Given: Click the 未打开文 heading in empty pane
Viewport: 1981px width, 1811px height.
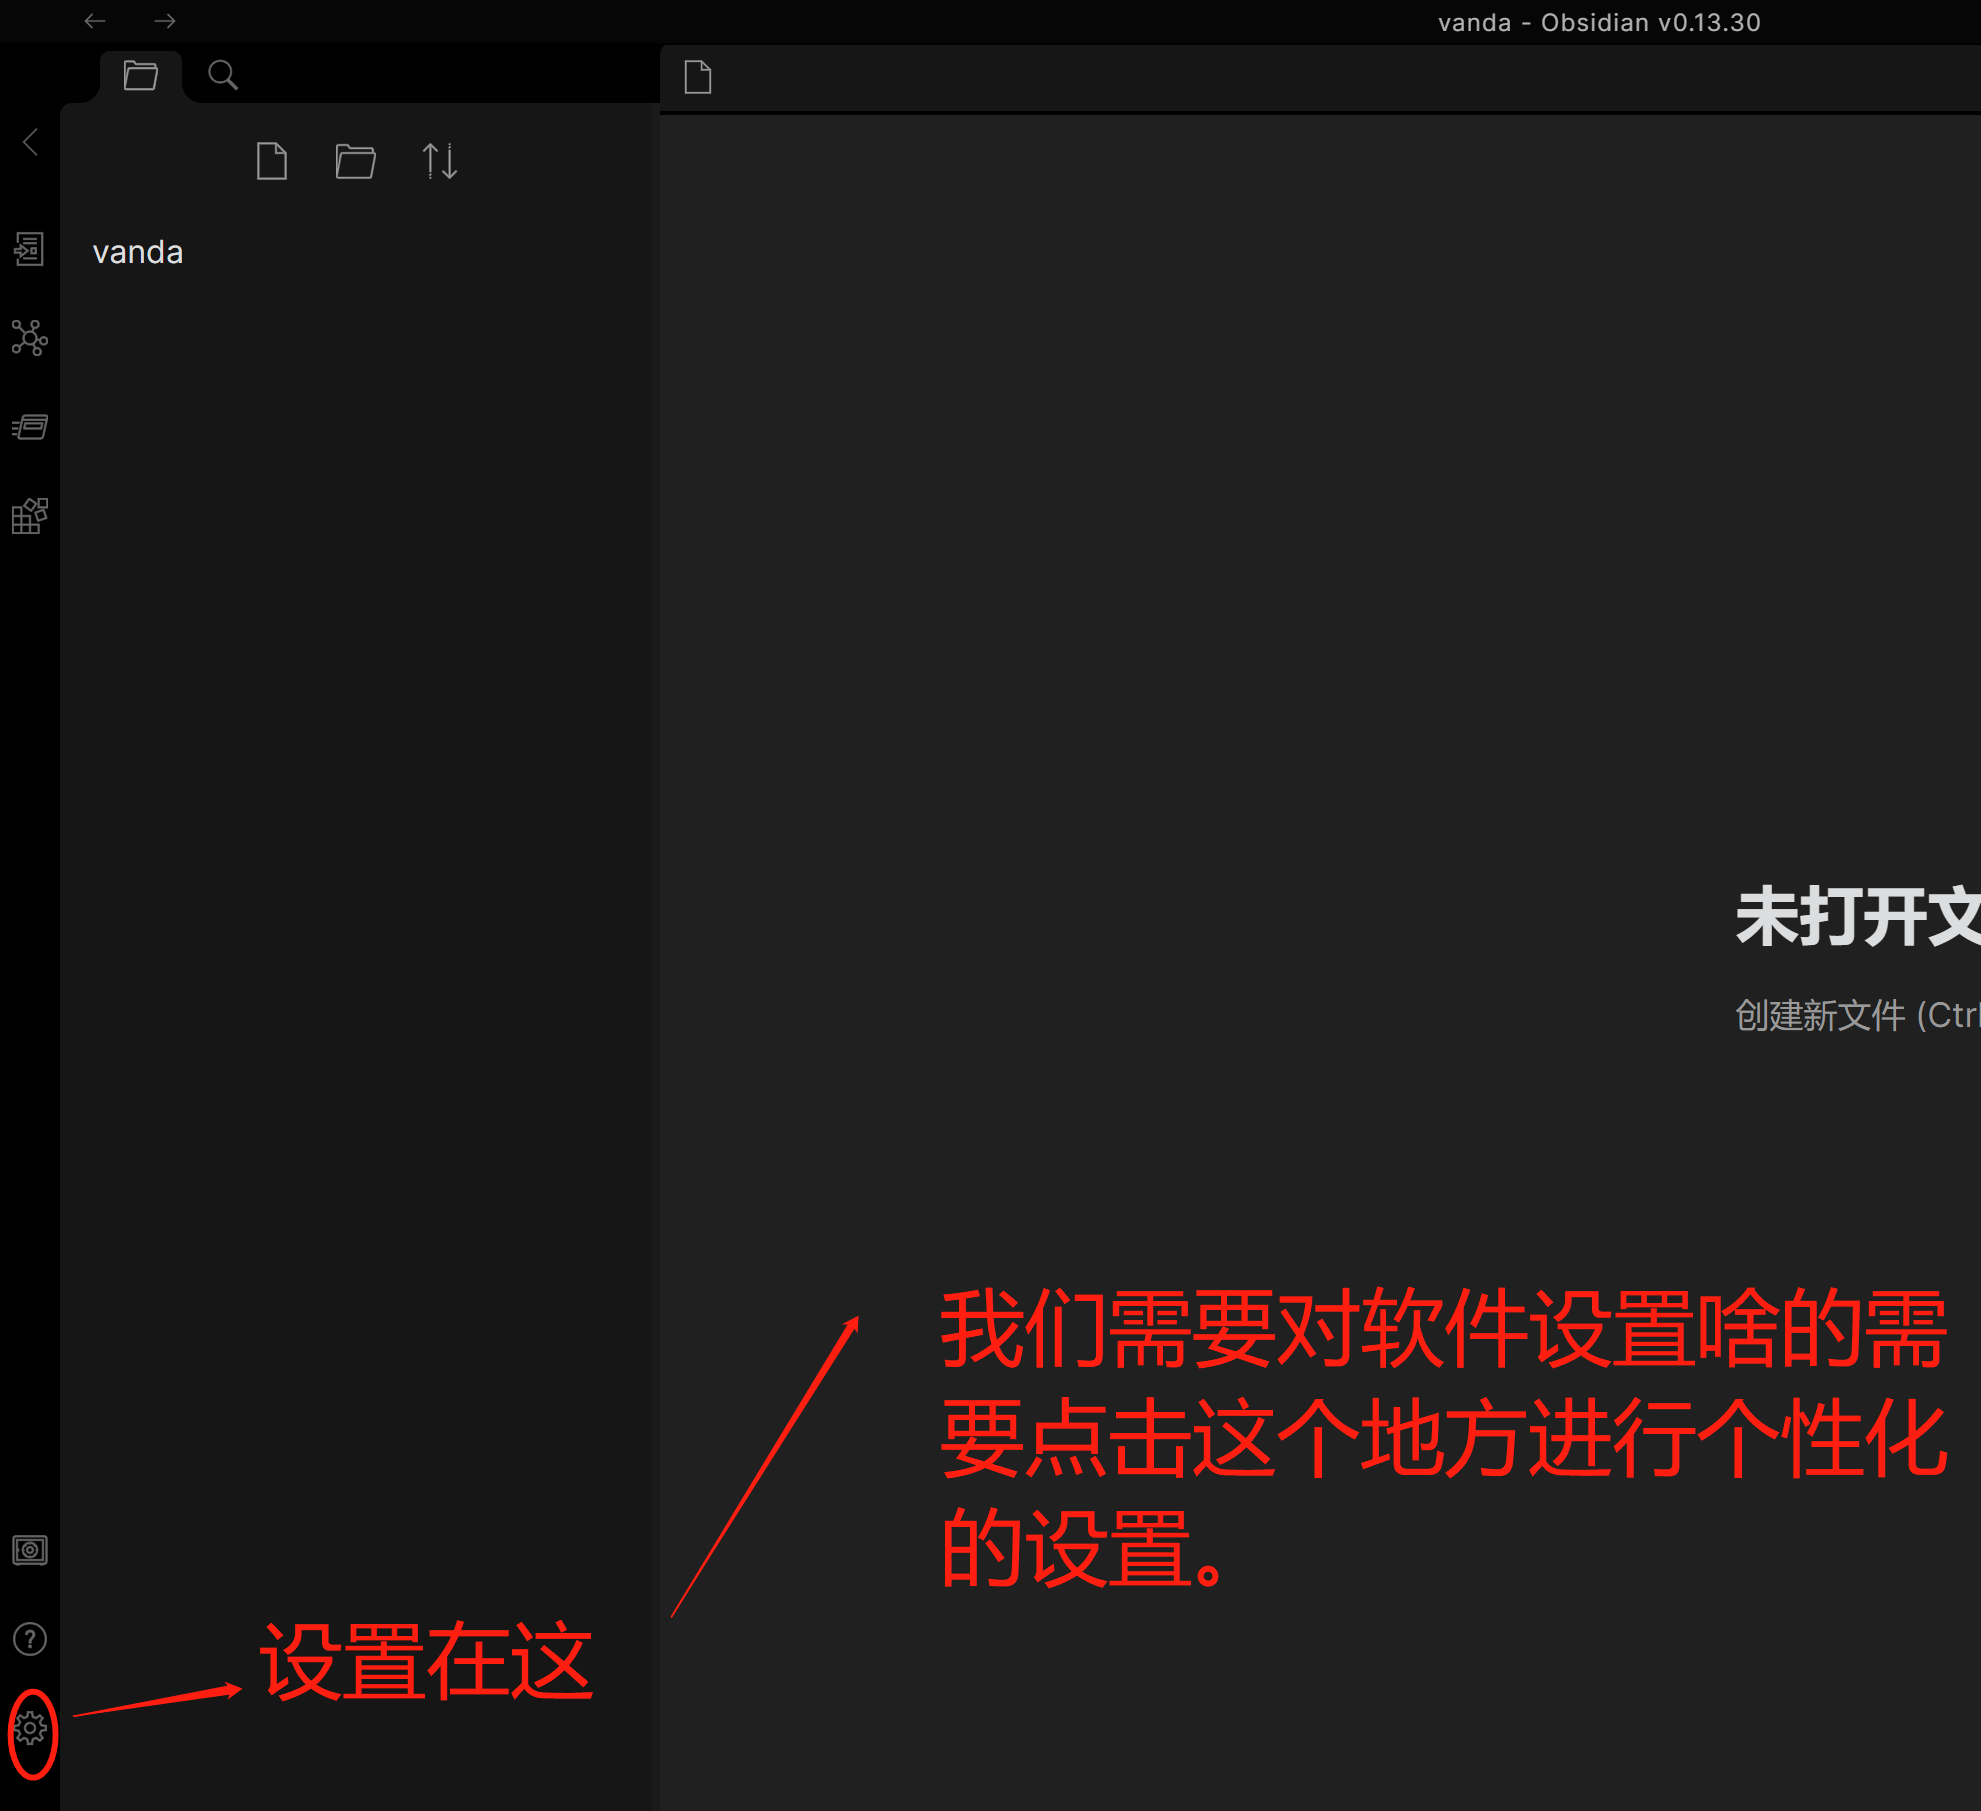Looking at the screenshot, I should 1856,917.
